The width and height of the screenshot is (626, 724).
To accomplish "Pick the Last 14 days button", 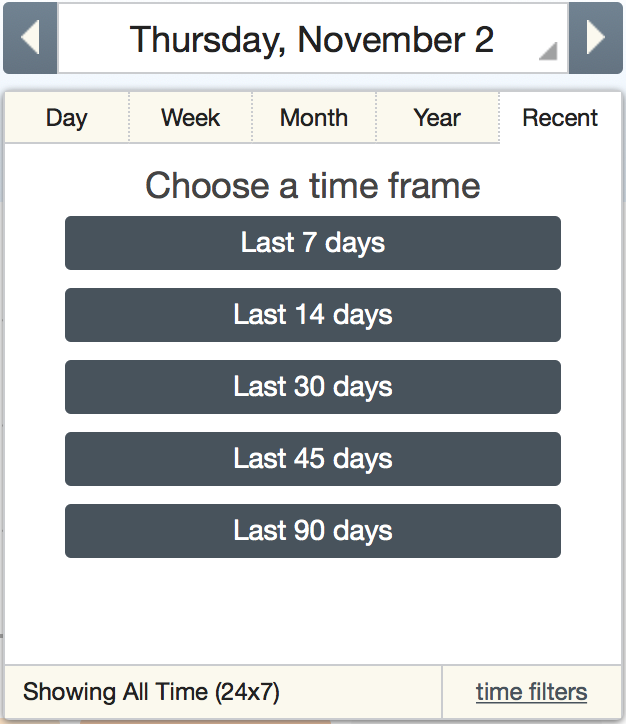I will tap(313, 315).
